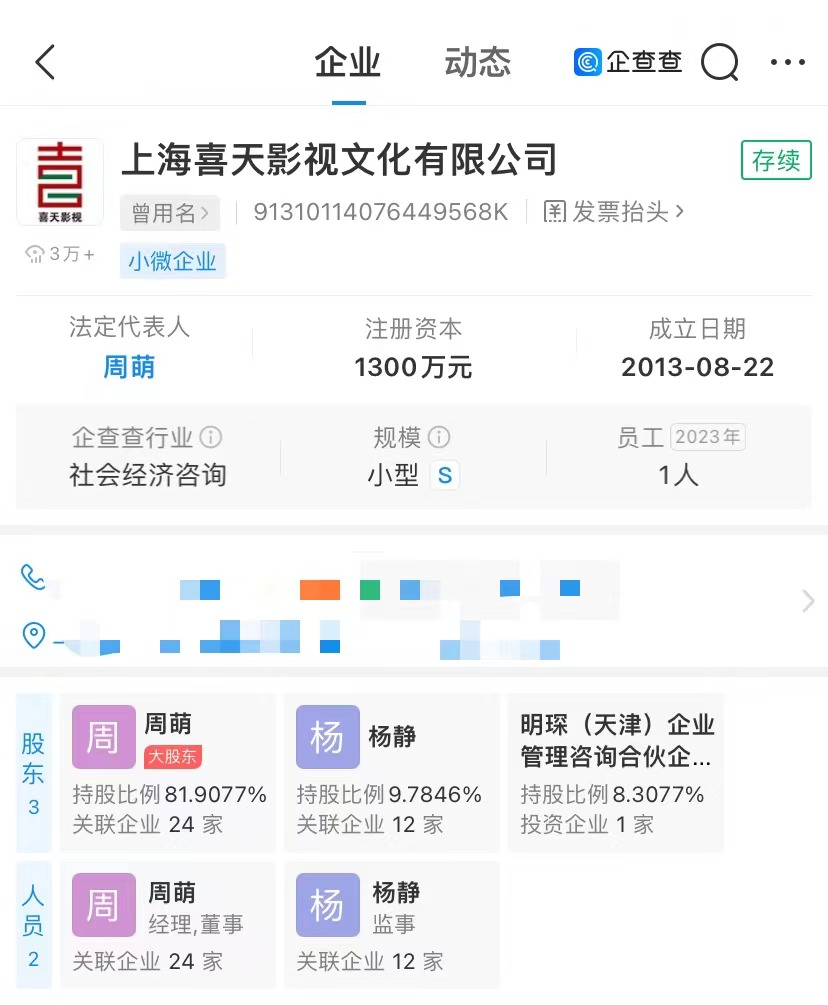
Task: Show info for 企查查行业
Action: (211, 437)
